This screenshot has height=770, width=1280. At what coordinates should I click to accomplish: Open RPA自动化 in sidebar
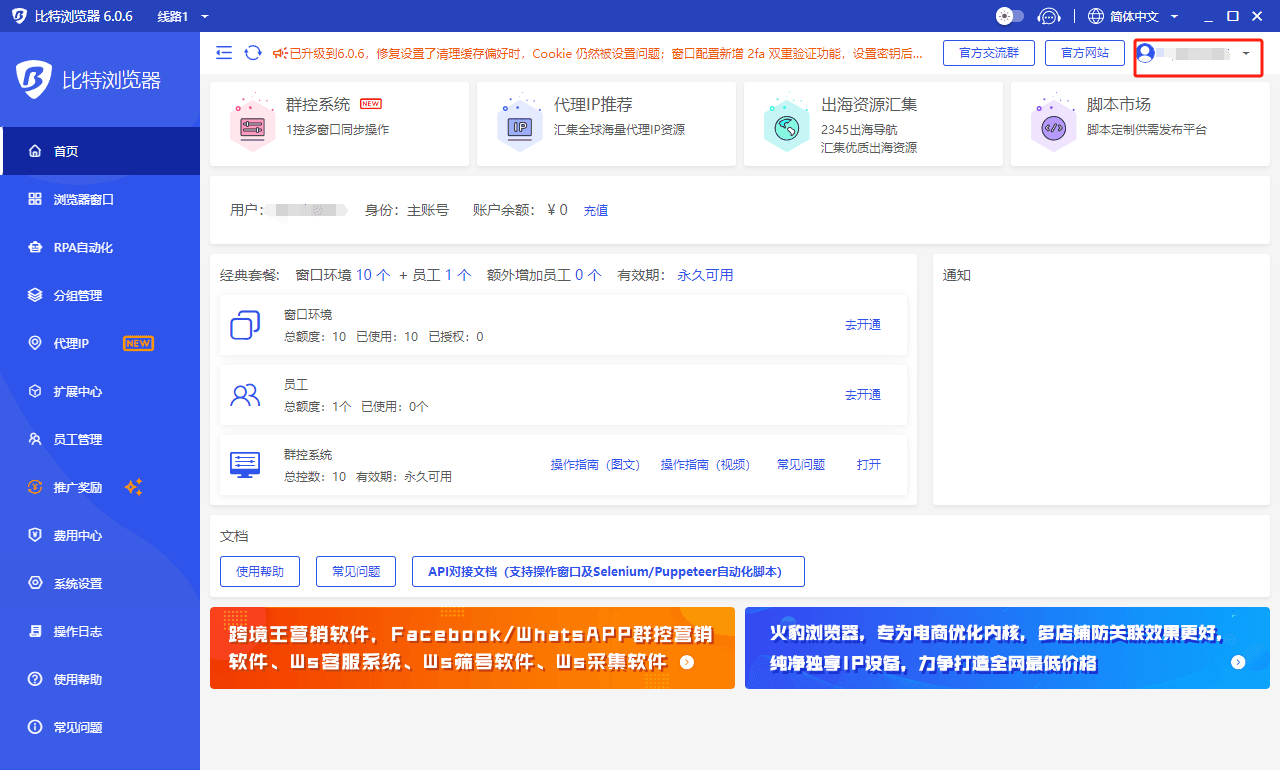(100, 247)
